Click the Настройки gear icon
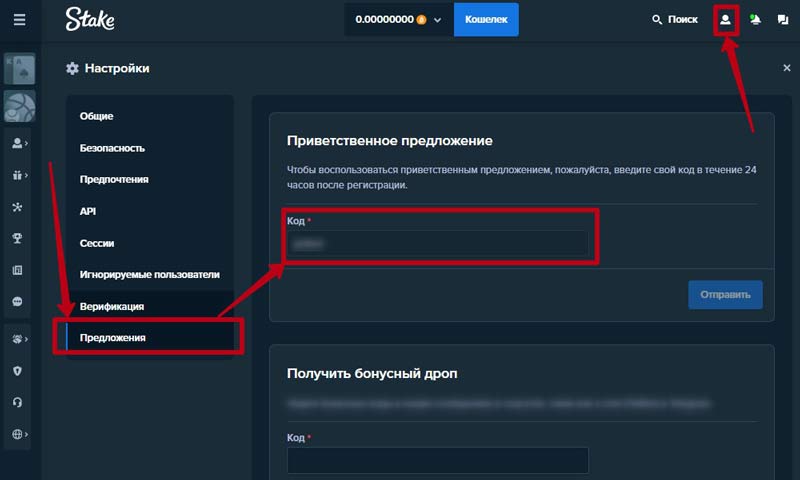Viewport: 800px width, 480px height. 72,68
